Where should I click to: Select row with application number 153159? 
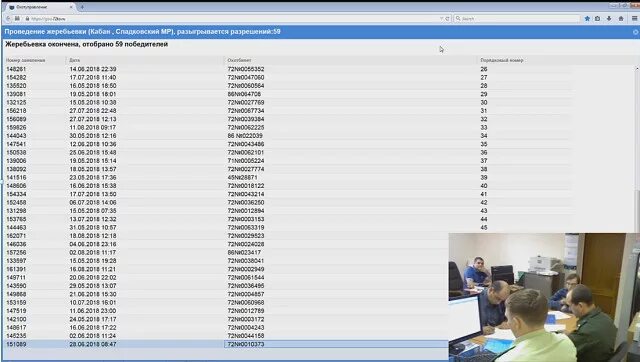tap(226, 302)
